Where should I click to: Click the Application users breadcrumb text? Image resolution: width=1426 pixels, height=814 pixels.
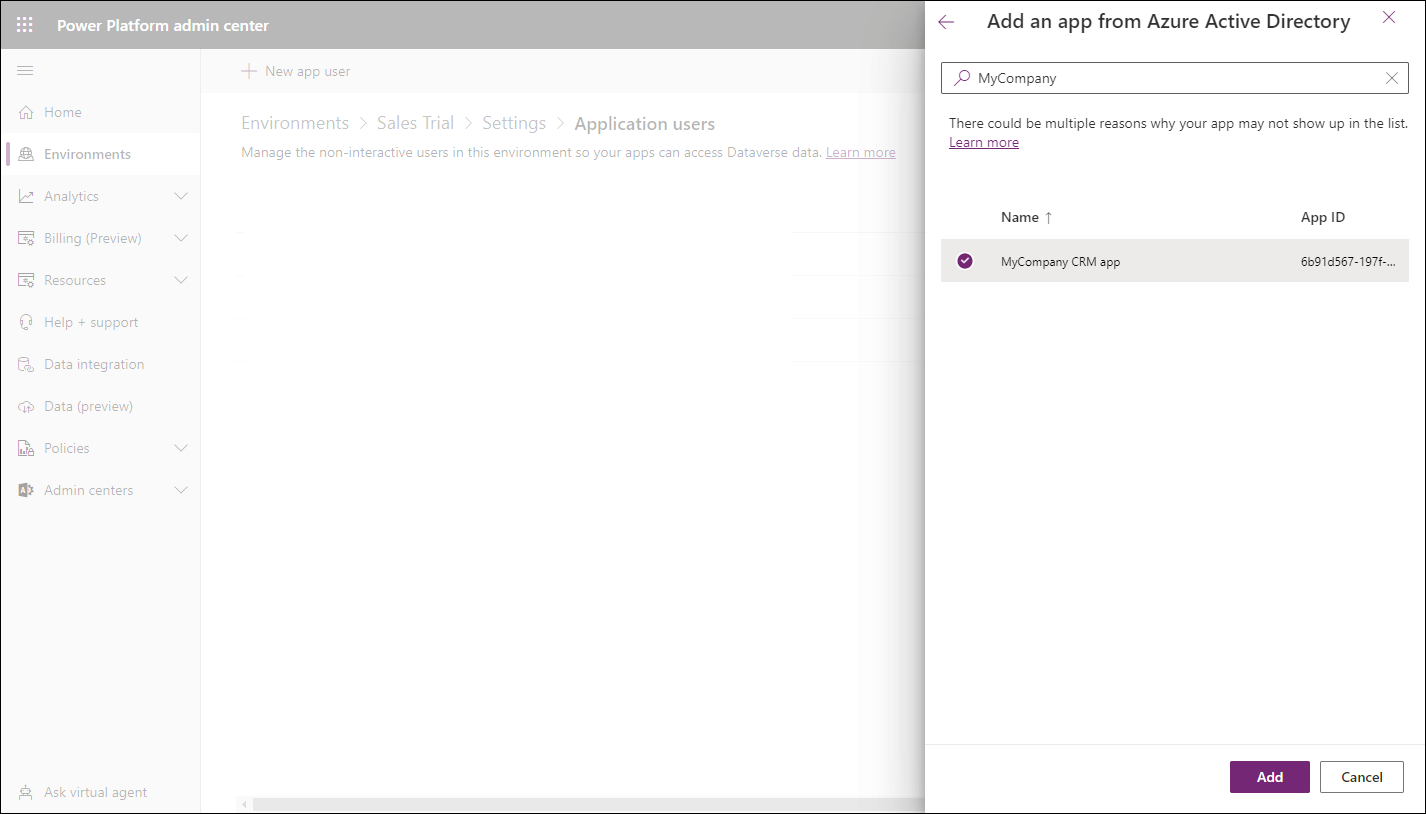[x=645, y=124]
